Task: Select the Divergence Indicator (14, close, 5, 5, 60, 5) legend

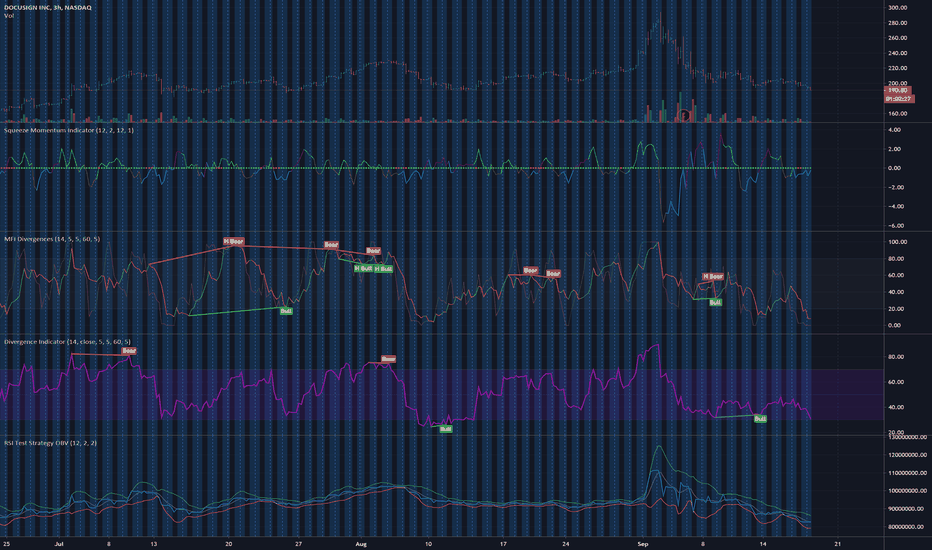Action: click(x=68, y=342)
